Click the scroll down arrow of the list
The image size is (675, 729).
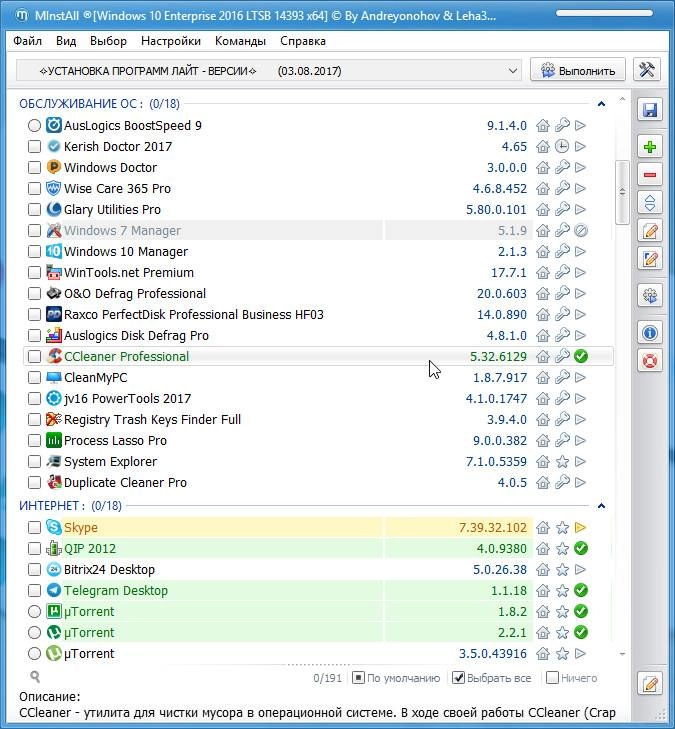click(622, 654)
